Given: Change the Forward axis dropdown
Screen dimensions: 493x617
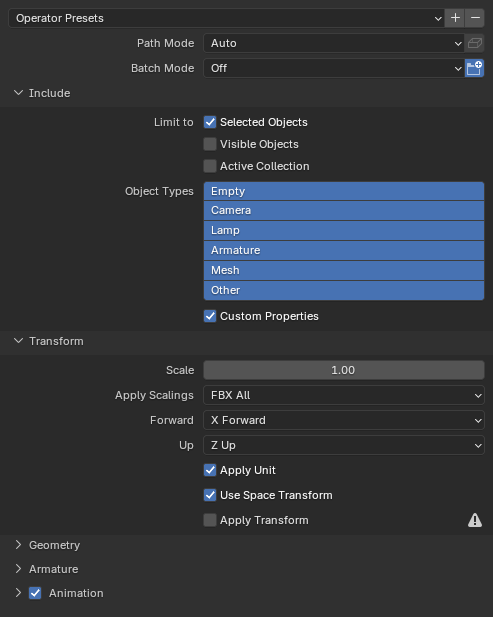Looking at the screenshot, I should click(x=343, y=420).
